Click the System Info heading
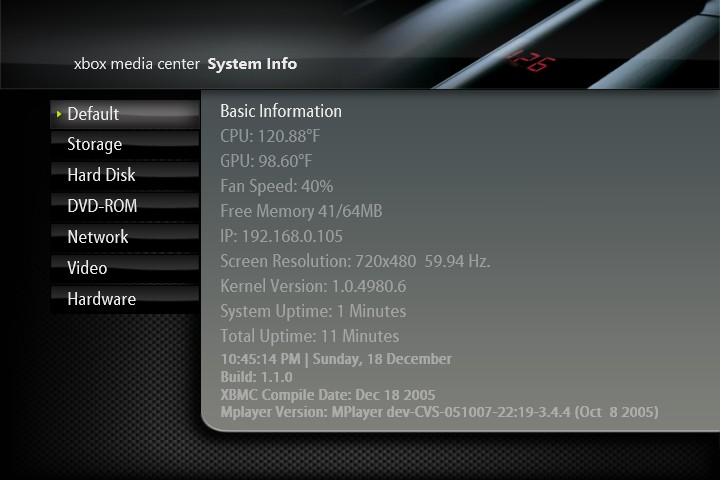The height and width of the screenshot is (480, 720). [252, 64]
